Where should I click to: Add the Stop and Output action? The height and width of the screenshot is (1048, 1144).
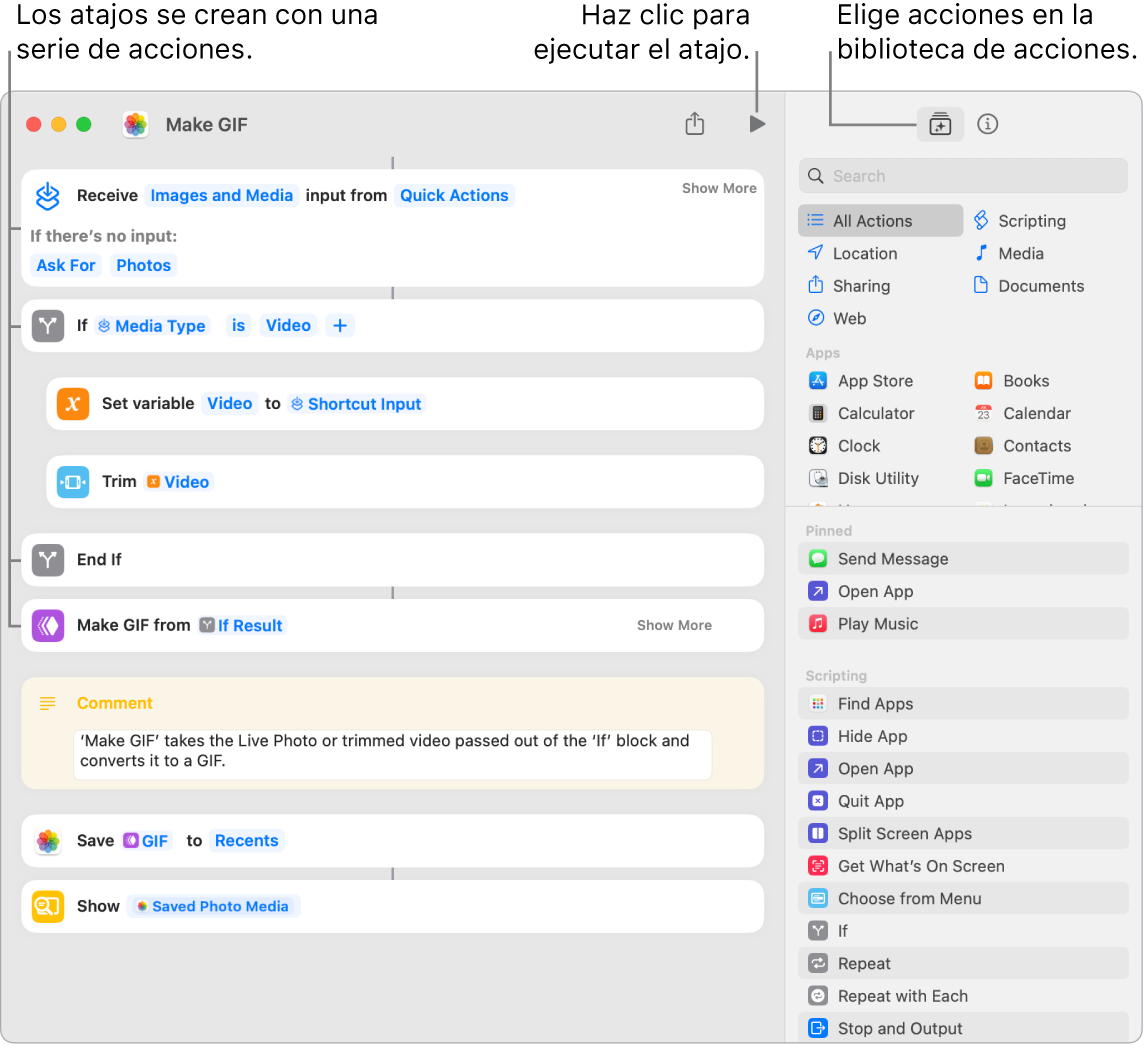(x=963, y=1029)
